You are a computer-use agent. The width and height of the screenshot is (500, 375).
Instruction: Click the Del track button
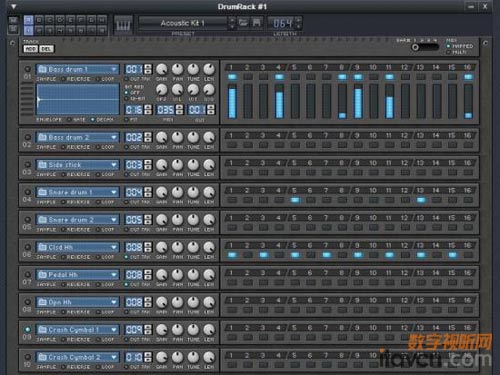[x=46, y=49]
